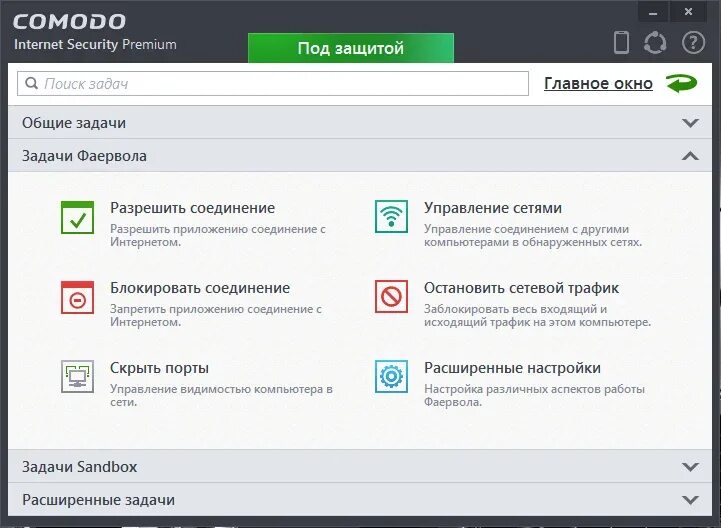Expand the Расширенные задачи section chevron
Viewport: 721px width, 528px height.
point(690,500)
